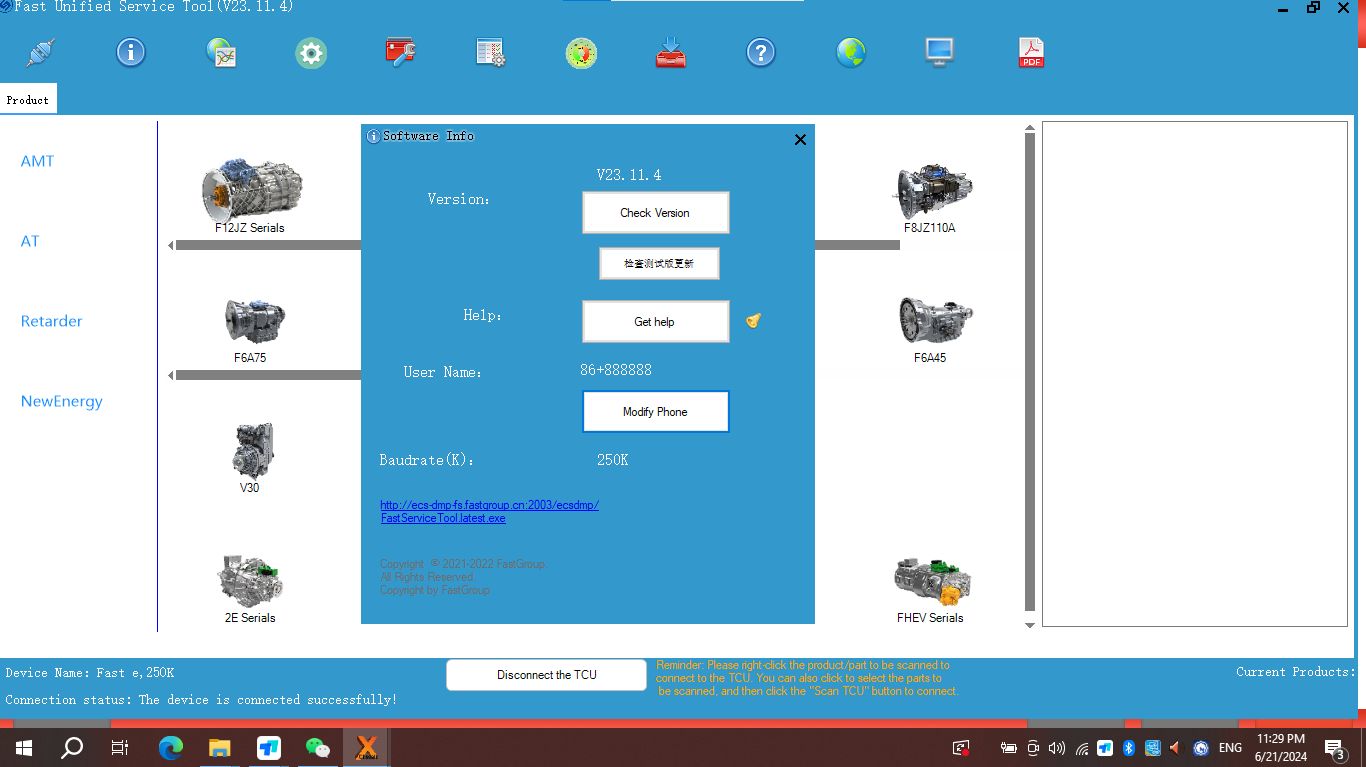1366x767 pixels.
Task: Click the monitor screen icon in toolbar
Action: click(x=939, y=52)
